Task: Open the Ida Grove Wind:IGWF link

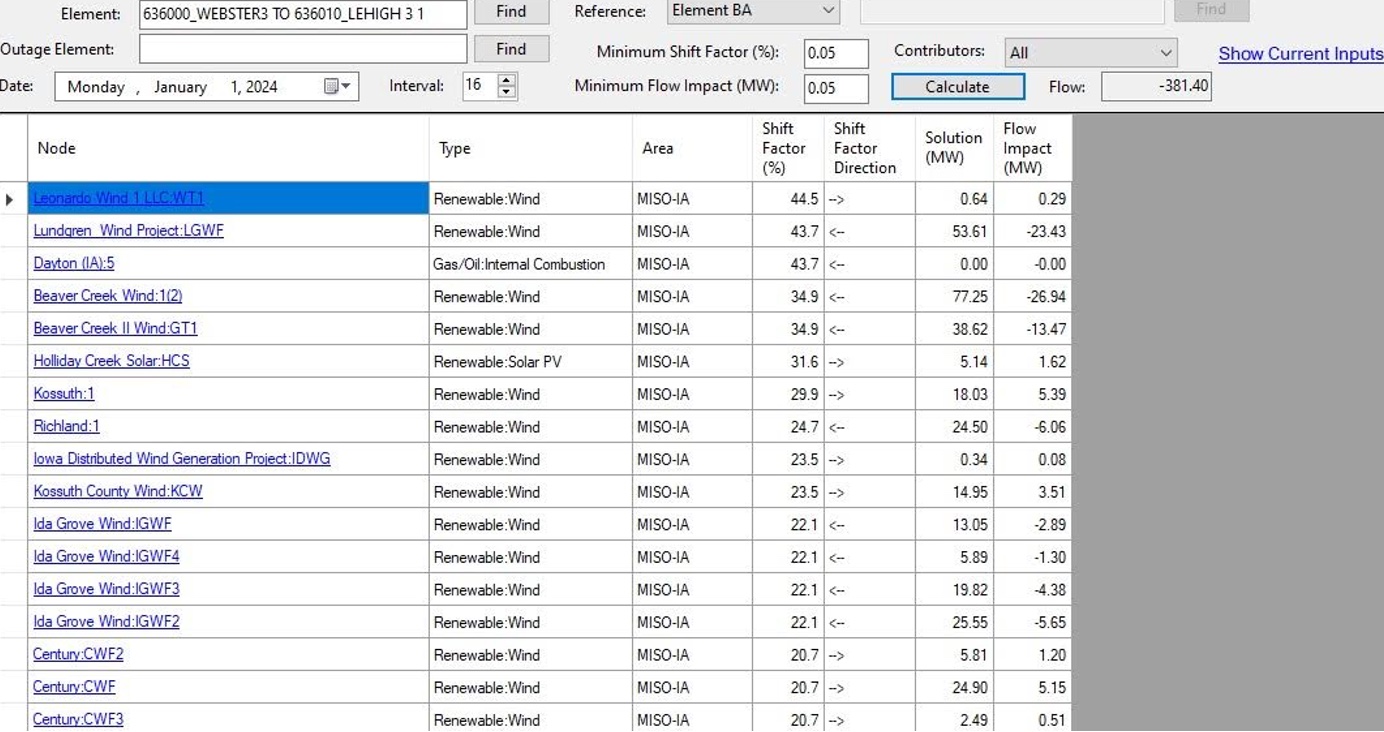Action: point(102,524)
